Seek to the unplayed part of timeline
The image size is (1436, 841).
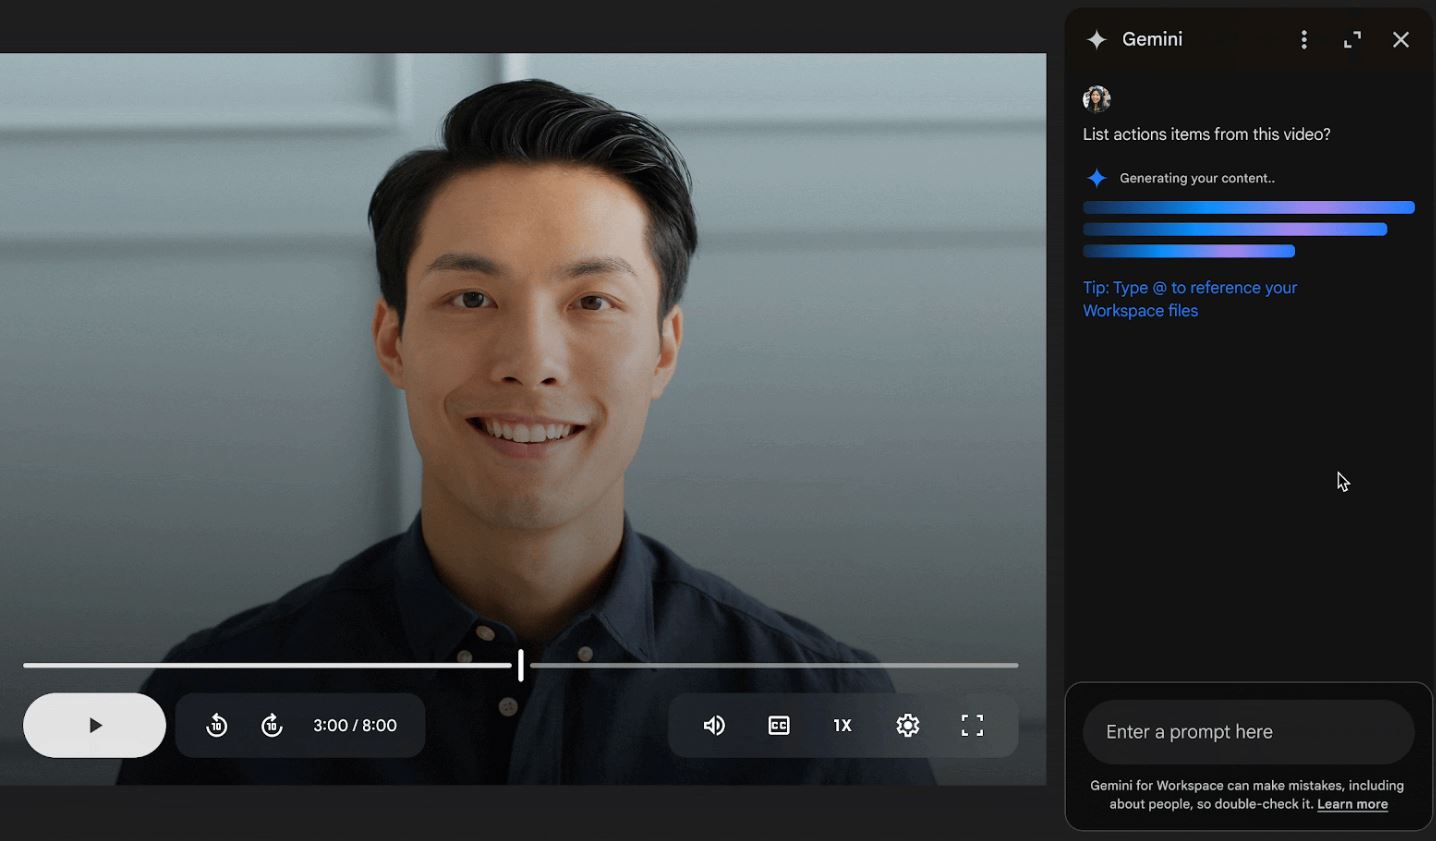point(770,665)
